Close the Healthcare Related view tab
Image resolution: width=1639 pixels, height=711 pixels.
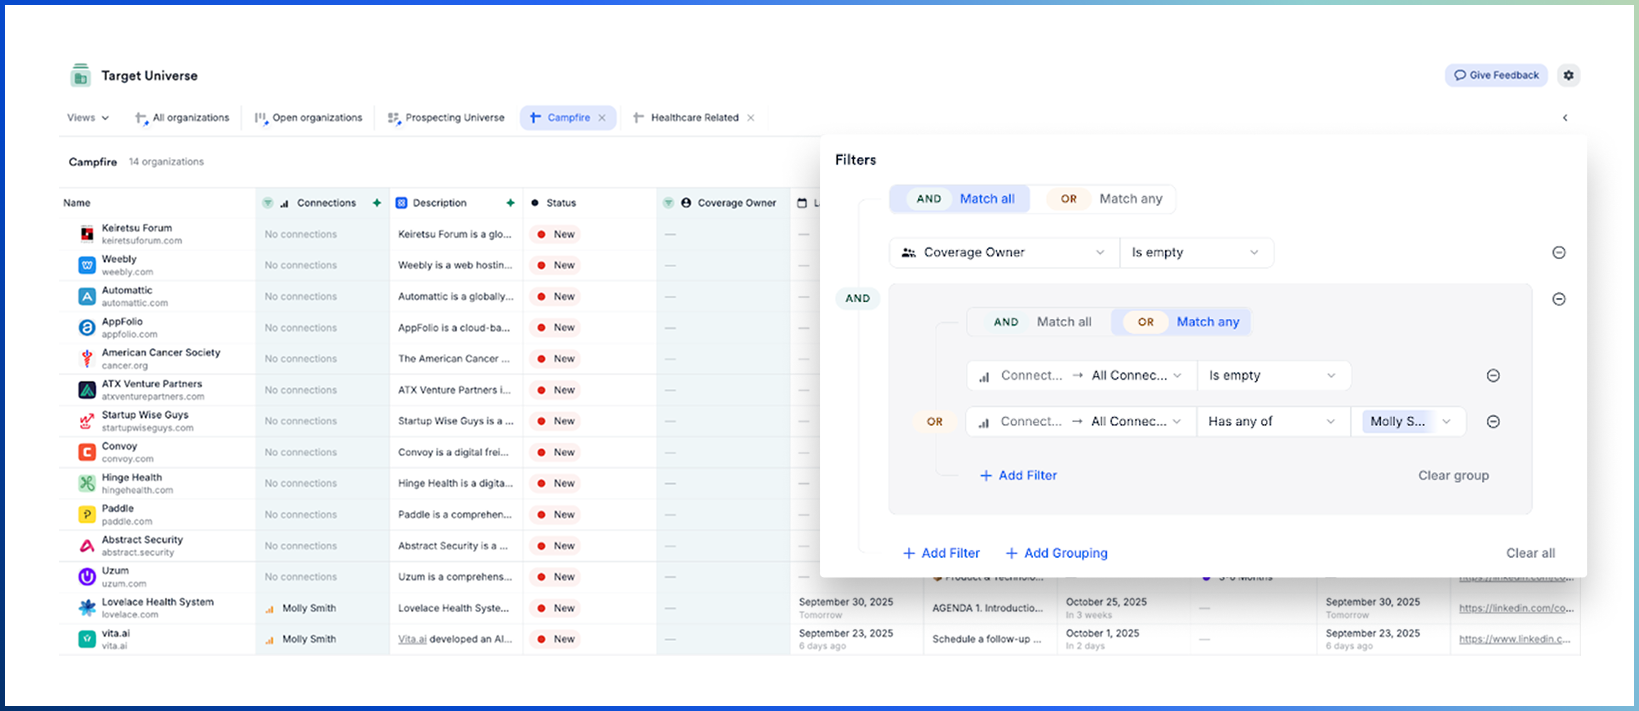pos(751,118)
